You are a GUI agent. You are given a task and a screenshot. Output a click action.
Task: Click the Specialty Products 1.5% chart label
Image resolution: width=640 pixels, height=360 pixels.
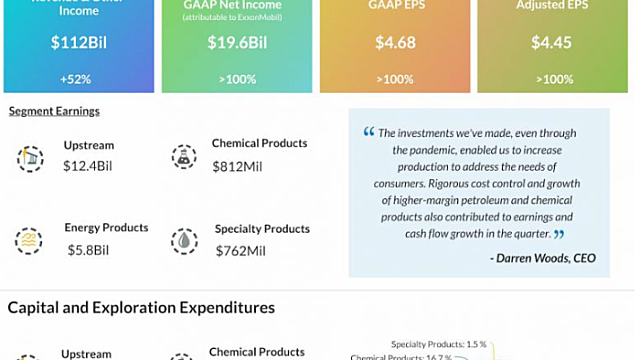[439, 344]
